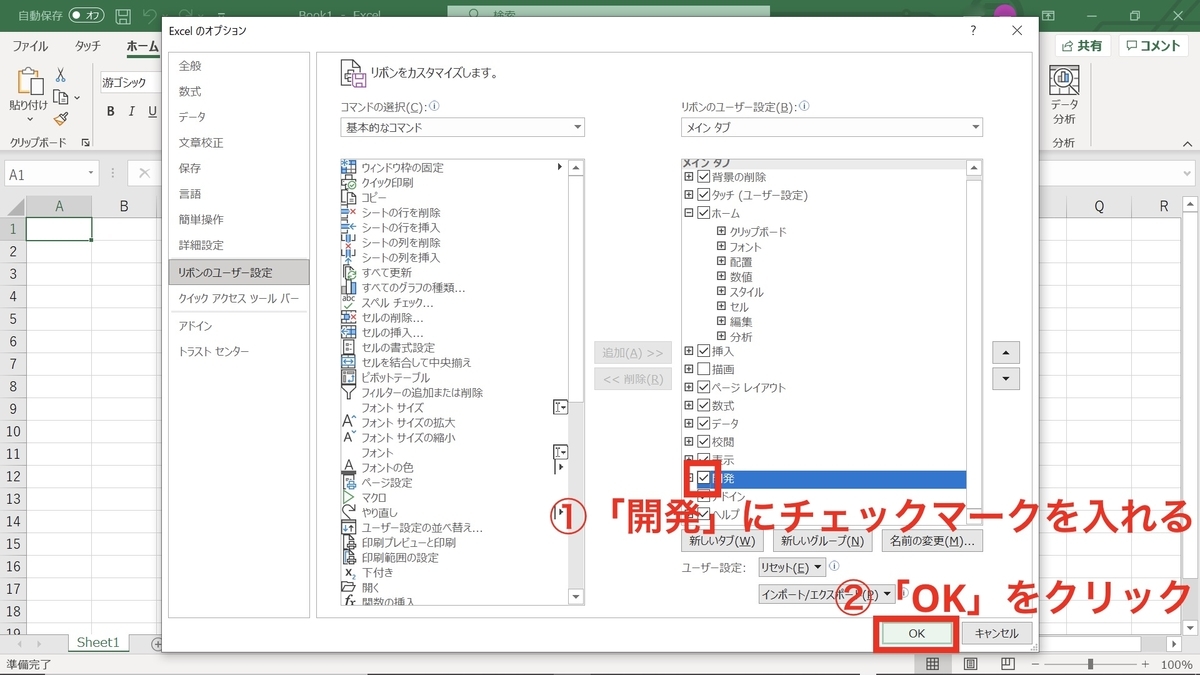The image size is (1200, 675).
Task: Select the 下付き command icon
Action: click(x=349, y=573)
